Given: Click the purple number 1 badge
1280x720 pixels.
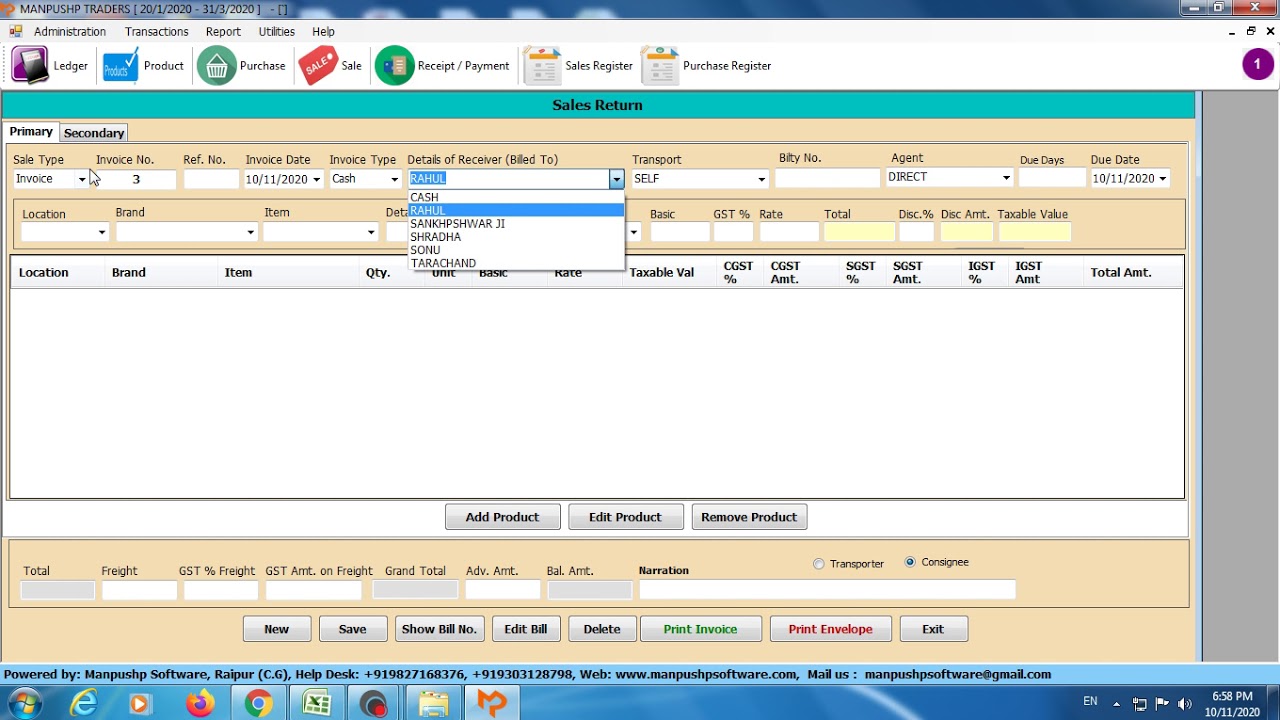Looking at the screenshot, I should pos(1258,65).
